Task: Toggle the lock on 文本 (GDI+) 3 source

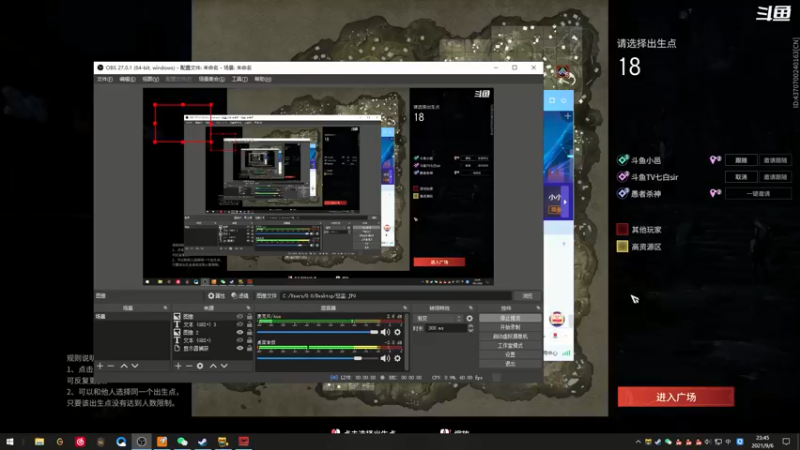Action: 249,324
